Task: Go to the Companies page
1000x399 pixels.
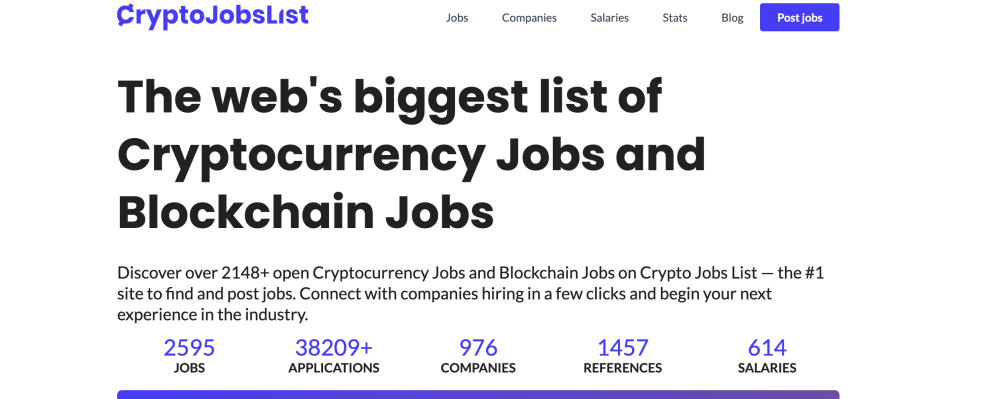Action: pyautogui.click(x=529, y=18)
